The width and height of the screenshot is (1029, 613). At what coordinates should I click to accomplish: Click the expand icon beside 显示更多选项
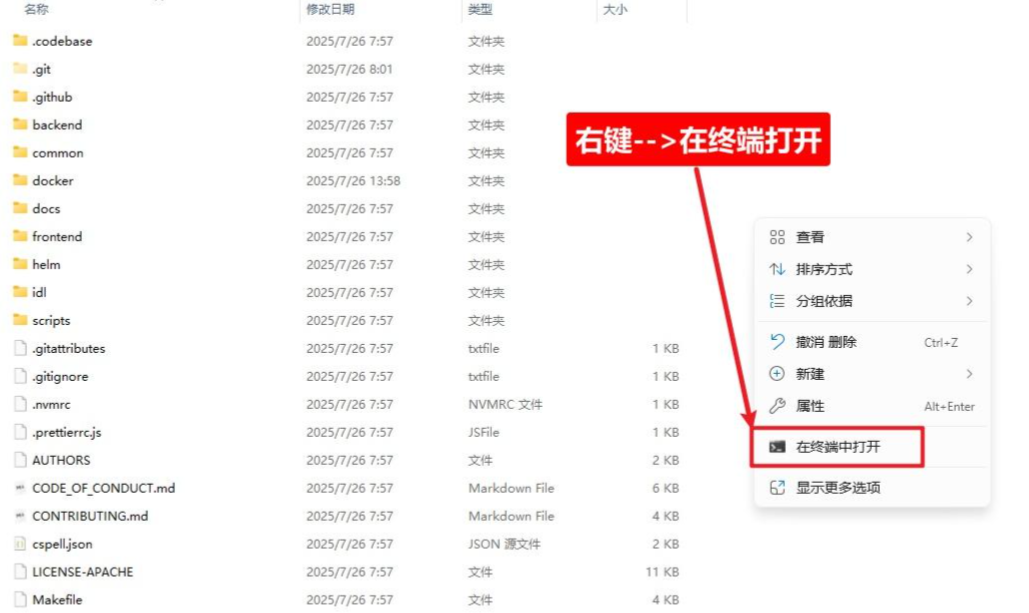click(777, 488)
